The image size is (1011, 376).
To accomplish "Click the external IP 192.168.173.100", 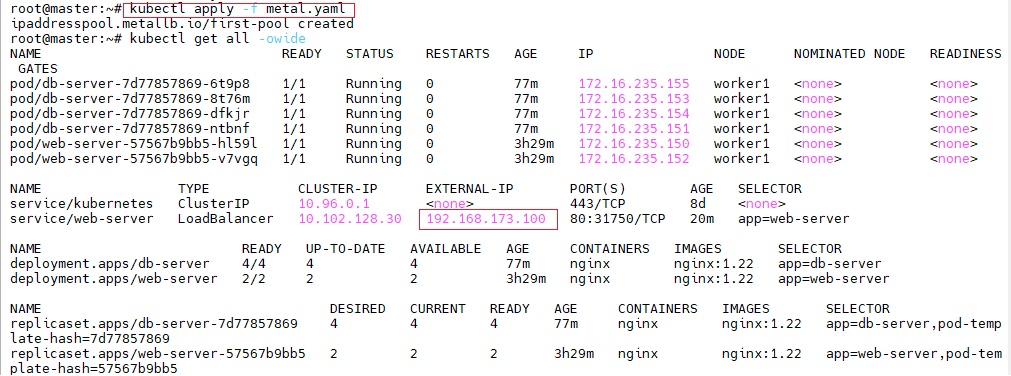I will pyautogui.click(x=486, y=219).
